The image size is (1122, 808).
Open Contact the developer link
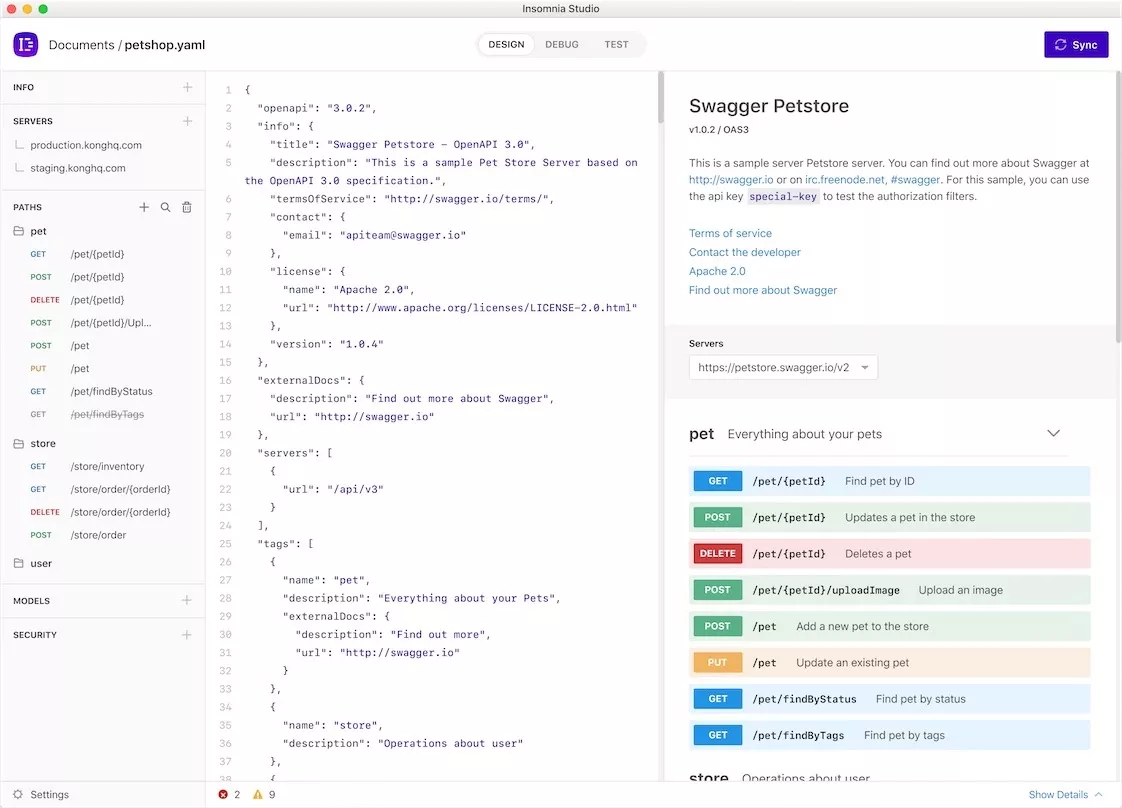click(x=744, y=252)
